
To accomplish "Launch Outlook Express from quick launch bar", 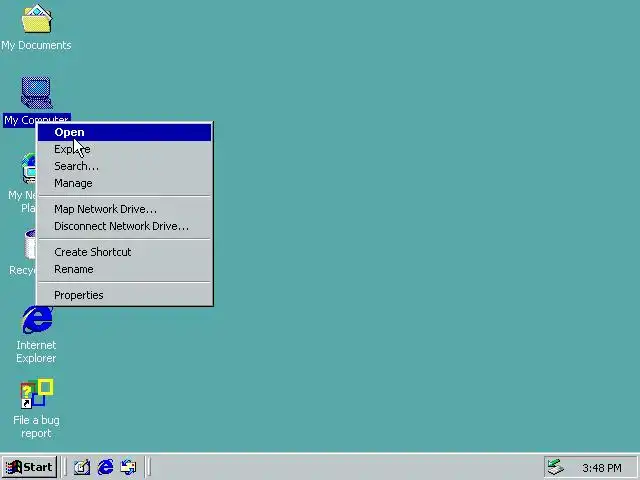I will [129, 467].
